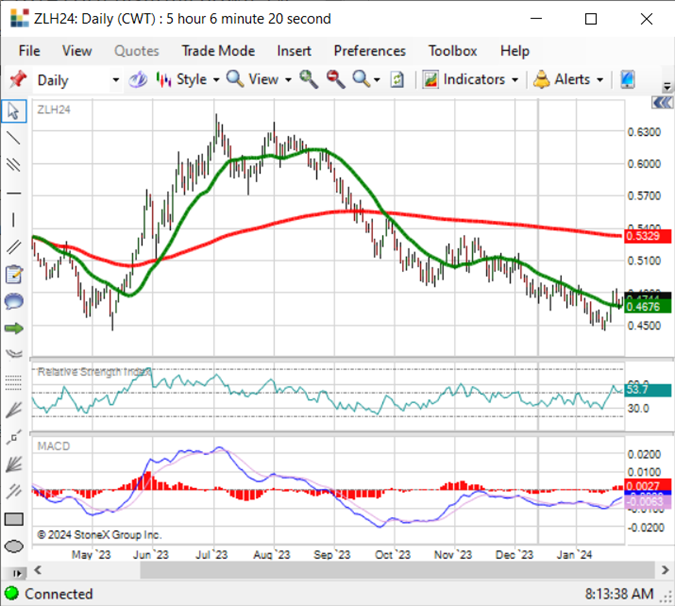
Task: Select the rectangle drawing tool
Action: tap(14, 519)
